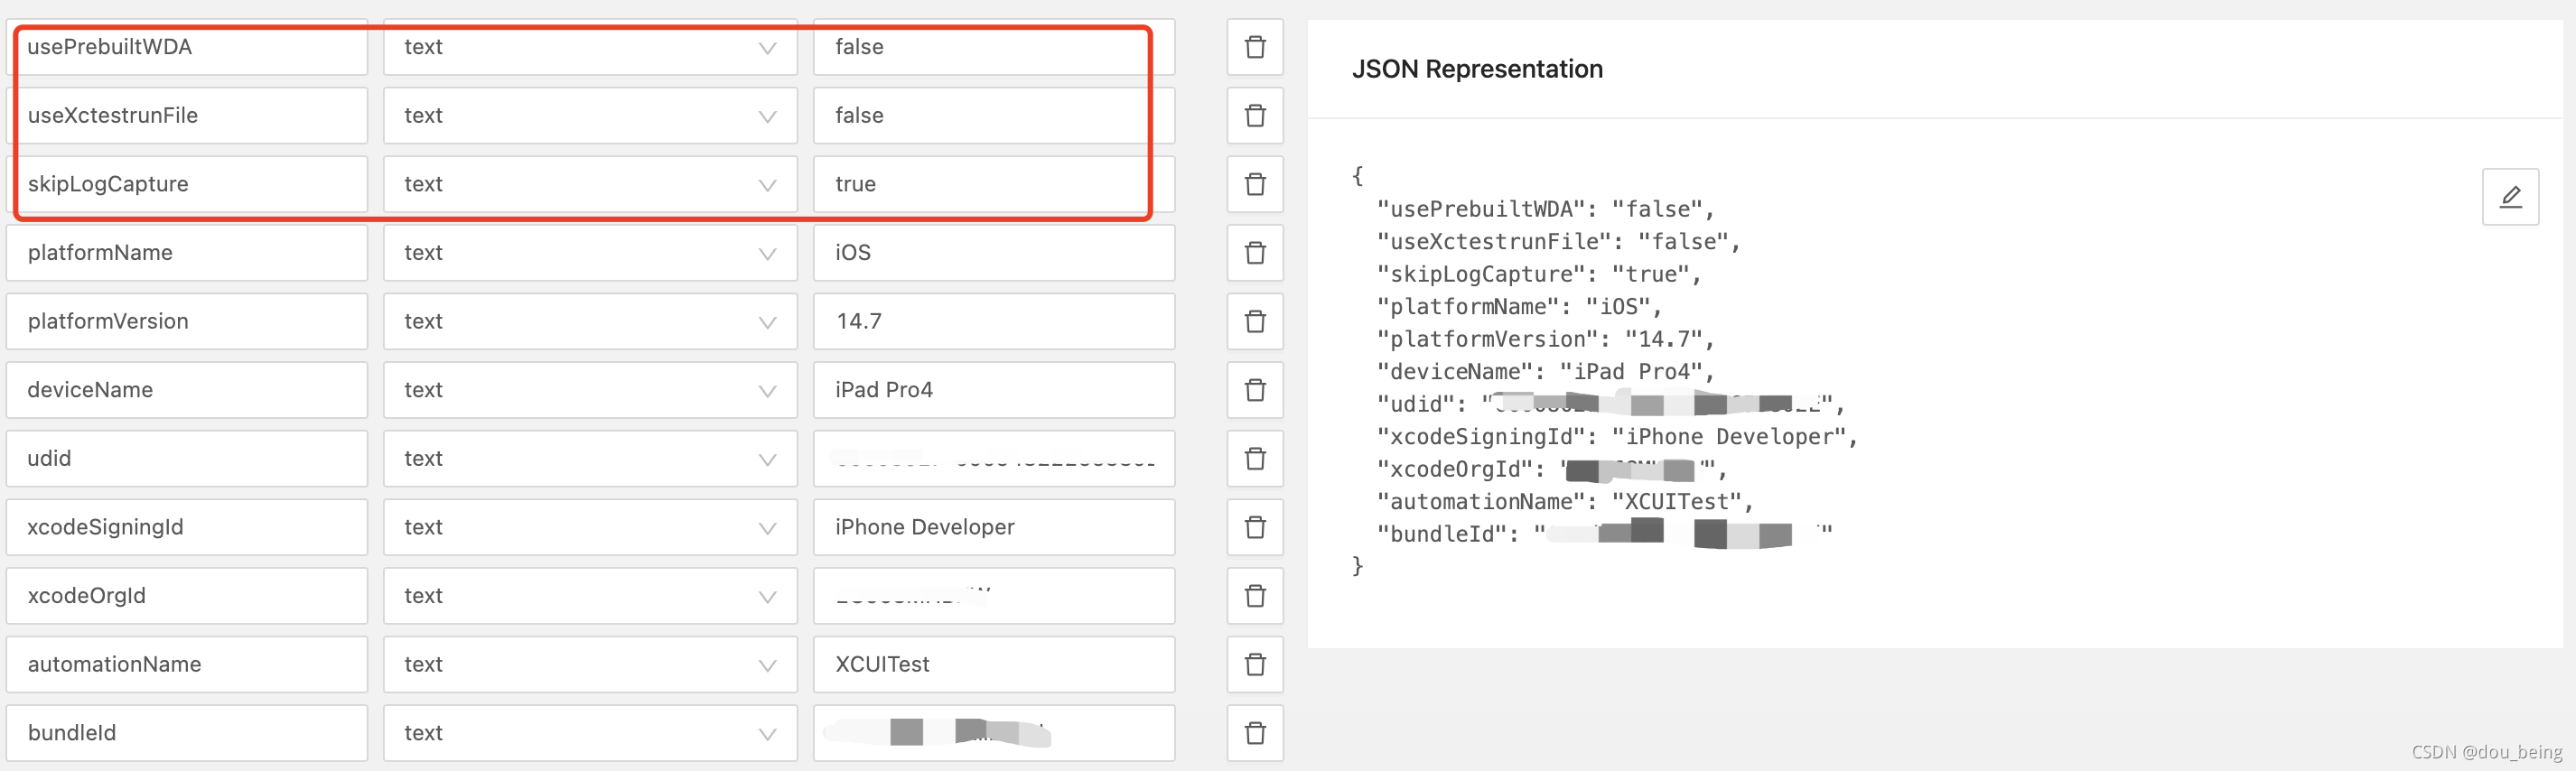Click the value field containing iOS
Screen dimensions: 2576x771
[994, 252]
